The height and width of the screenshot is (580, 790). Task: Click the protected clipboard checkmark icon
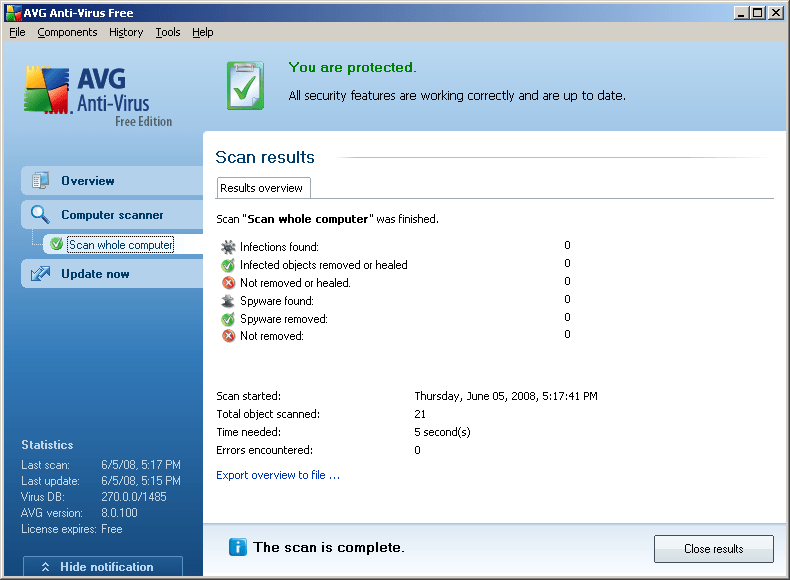pos(245,86)
